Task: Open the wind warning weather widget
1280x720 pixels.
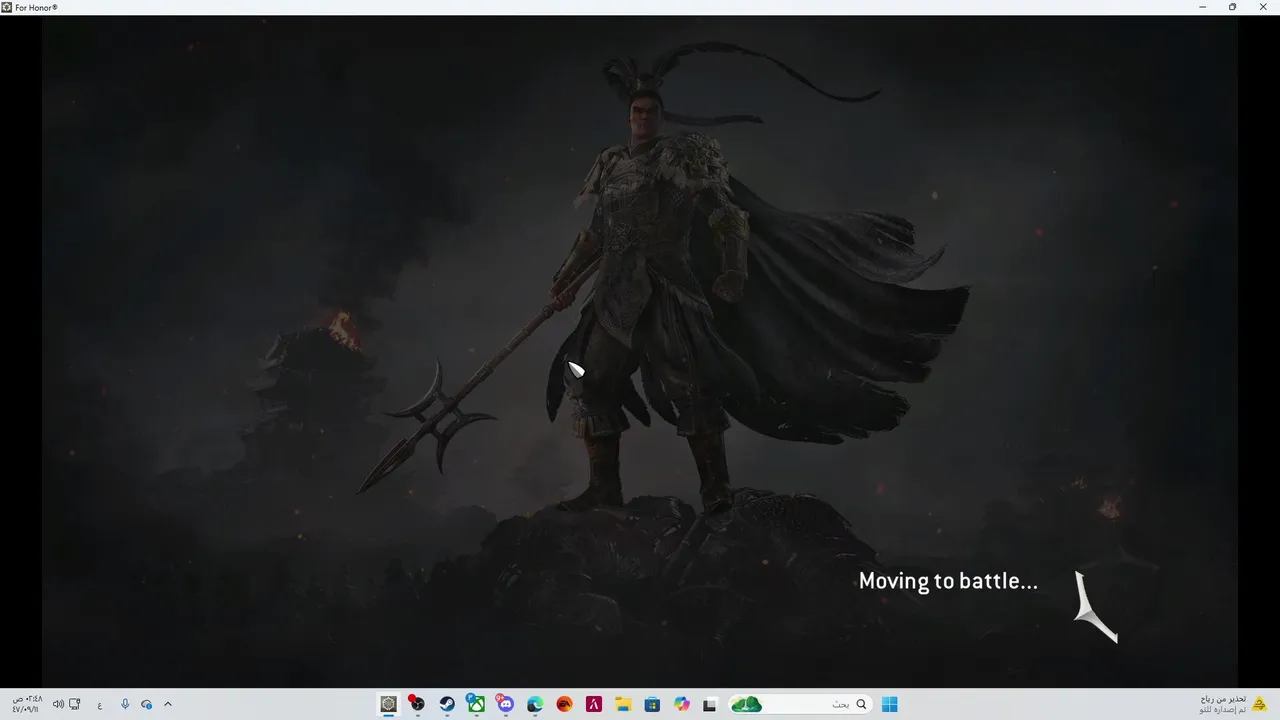Action: click(x=1235, y=704)
